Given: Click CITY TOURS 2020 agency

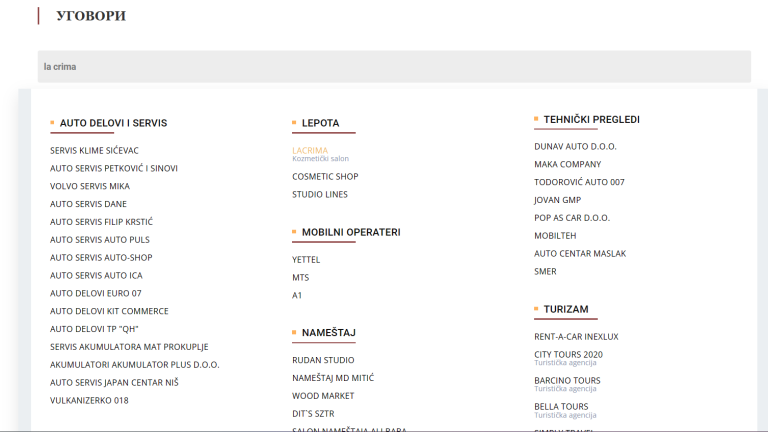Looking at the screenshot, I should point(569,355).
